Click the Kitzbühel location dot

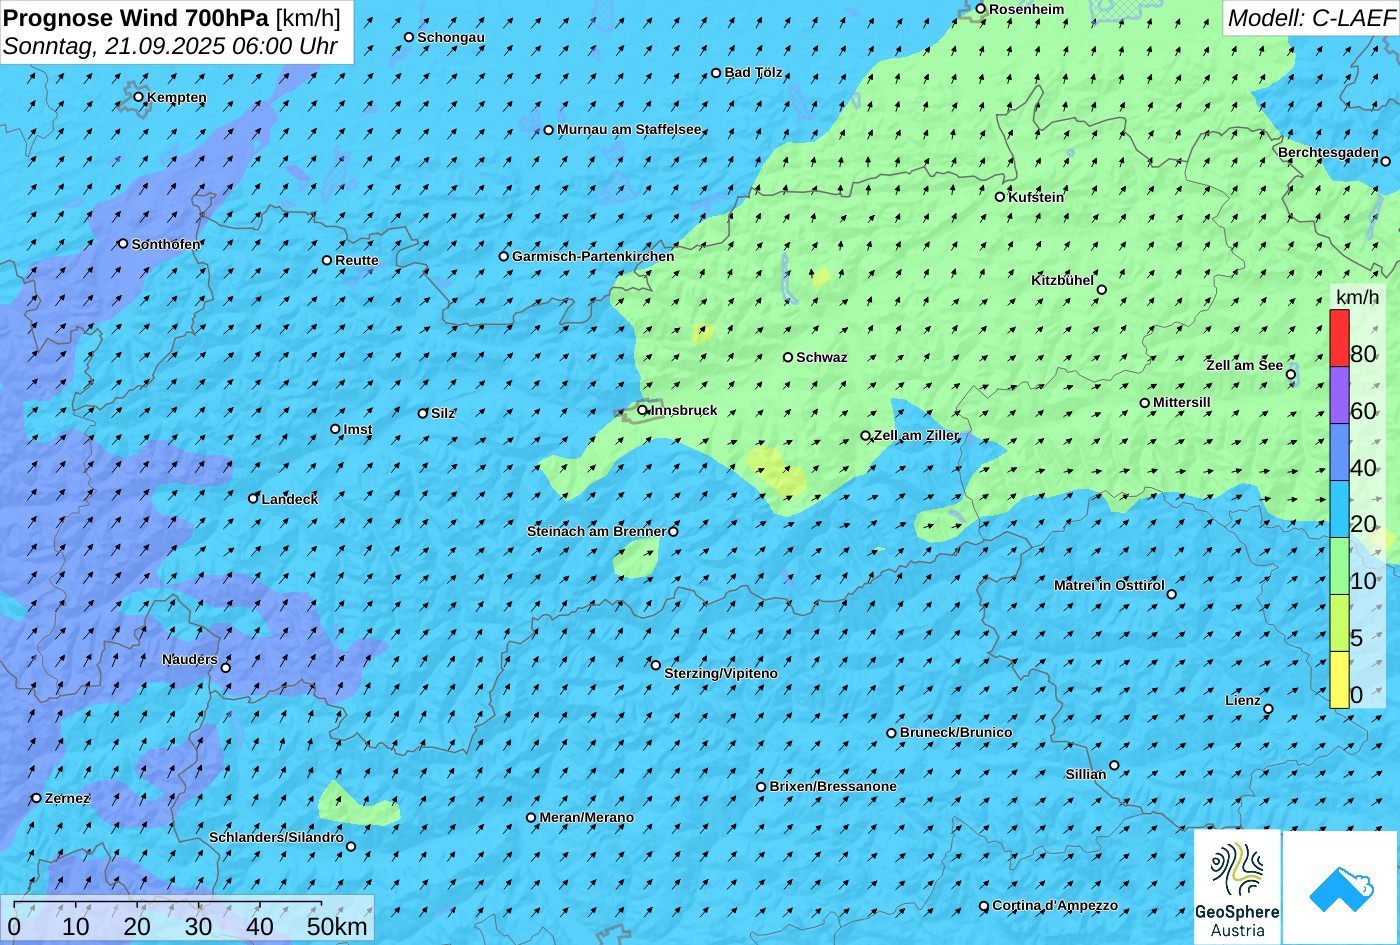(1102, 290)
